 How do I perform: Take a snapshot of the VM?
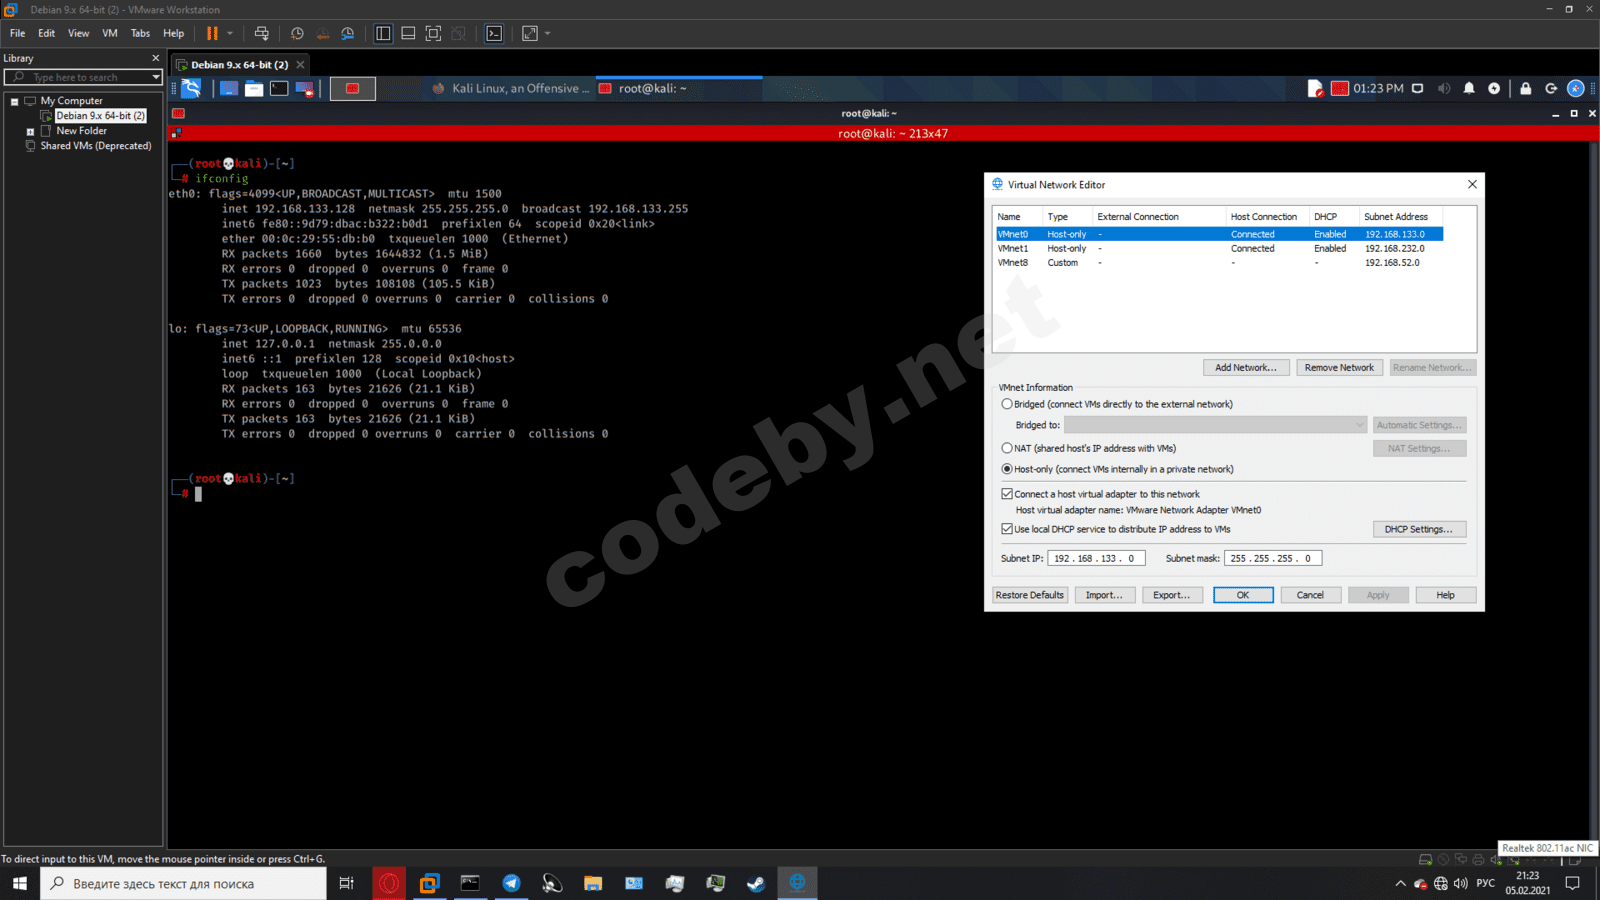tap(297, 33)
